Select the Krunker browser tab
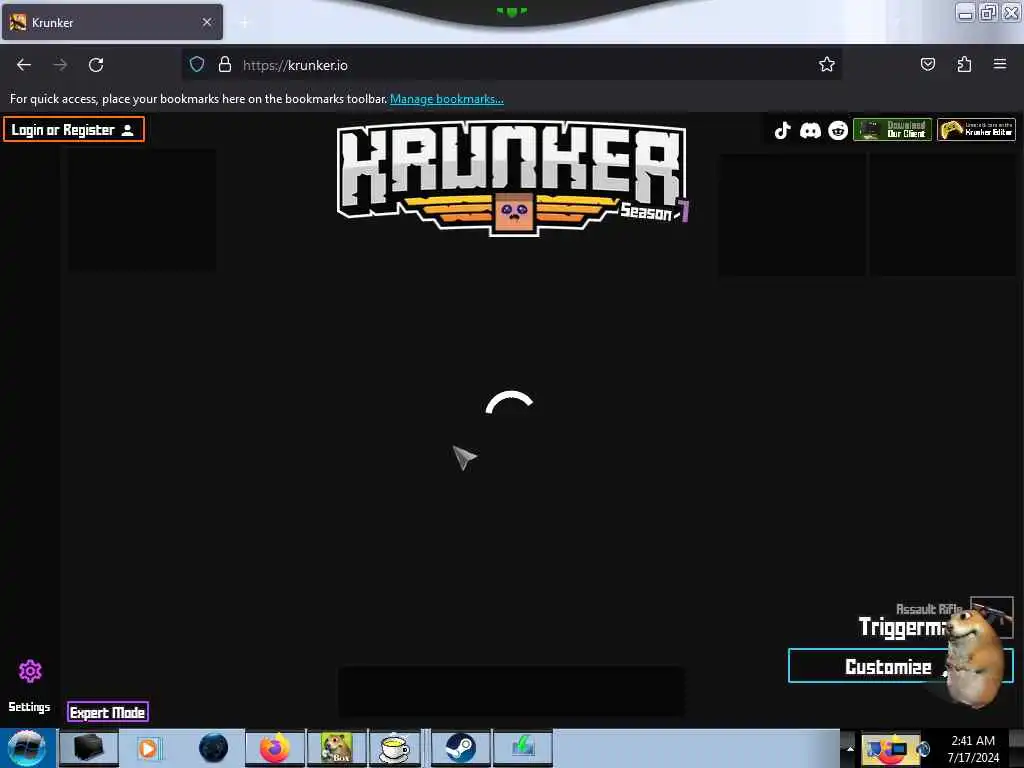 tap(112, 22)
